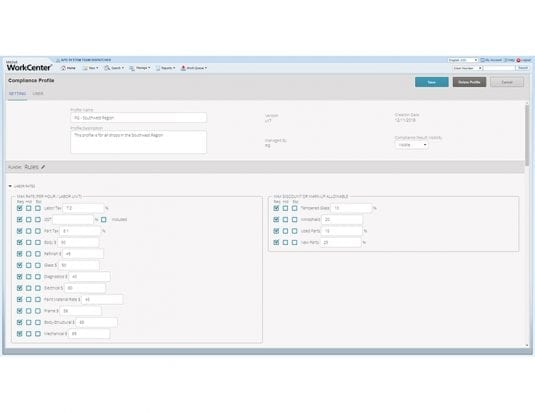Screen dimensions: 535x413
Task: Check the third checkbox in the Paint Material Rate row
Action: pyautogui.click(x=38, y=299)
